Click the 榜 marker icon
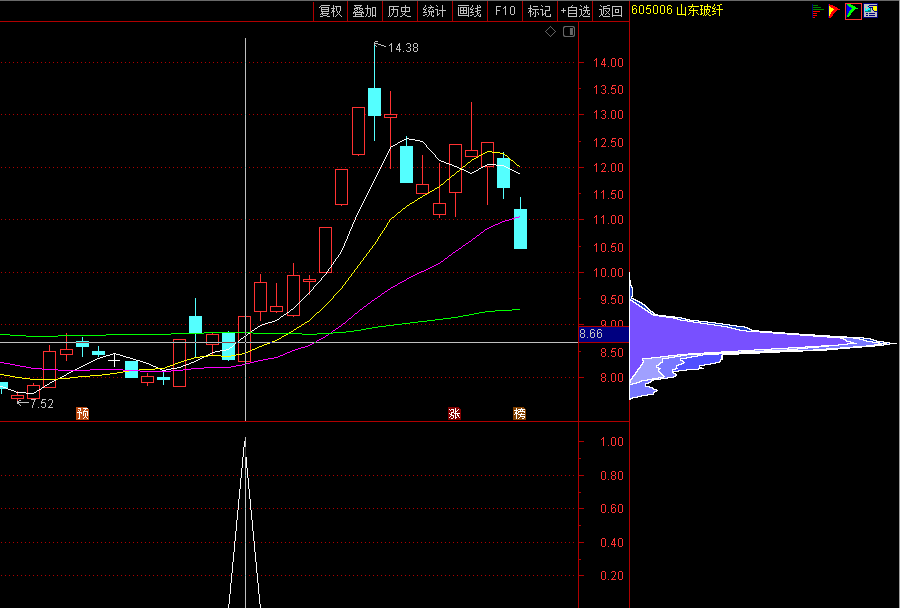The image size is (901, 608). 519,413
